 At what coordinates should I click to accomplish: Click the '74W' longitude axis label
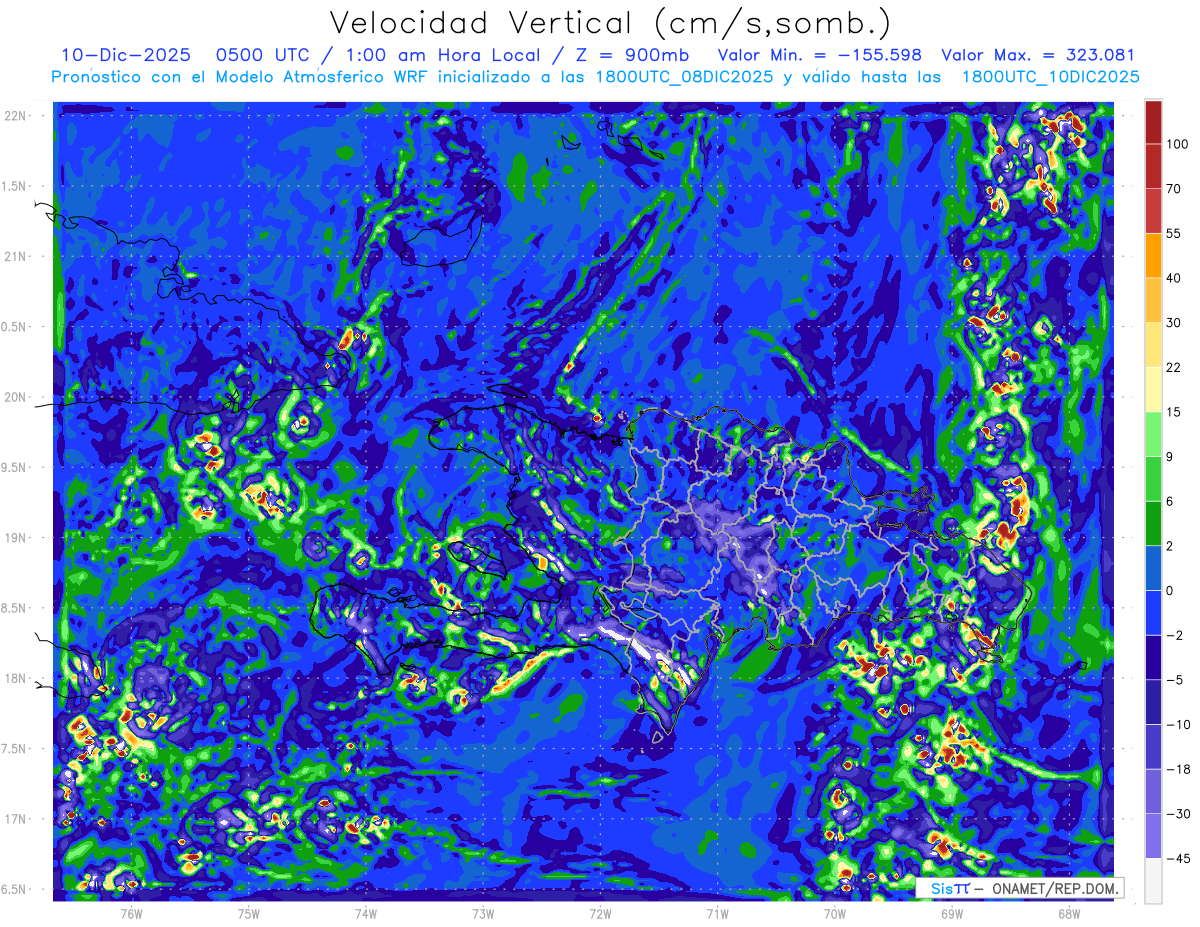tap(365, 913)
